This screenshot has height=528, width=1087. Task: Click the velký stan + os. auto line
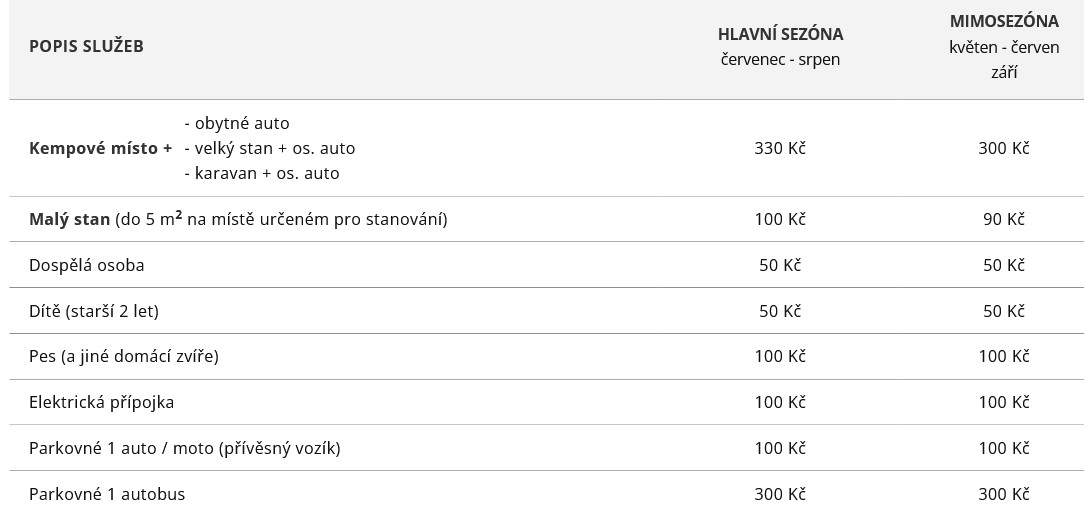click(269, 148)
